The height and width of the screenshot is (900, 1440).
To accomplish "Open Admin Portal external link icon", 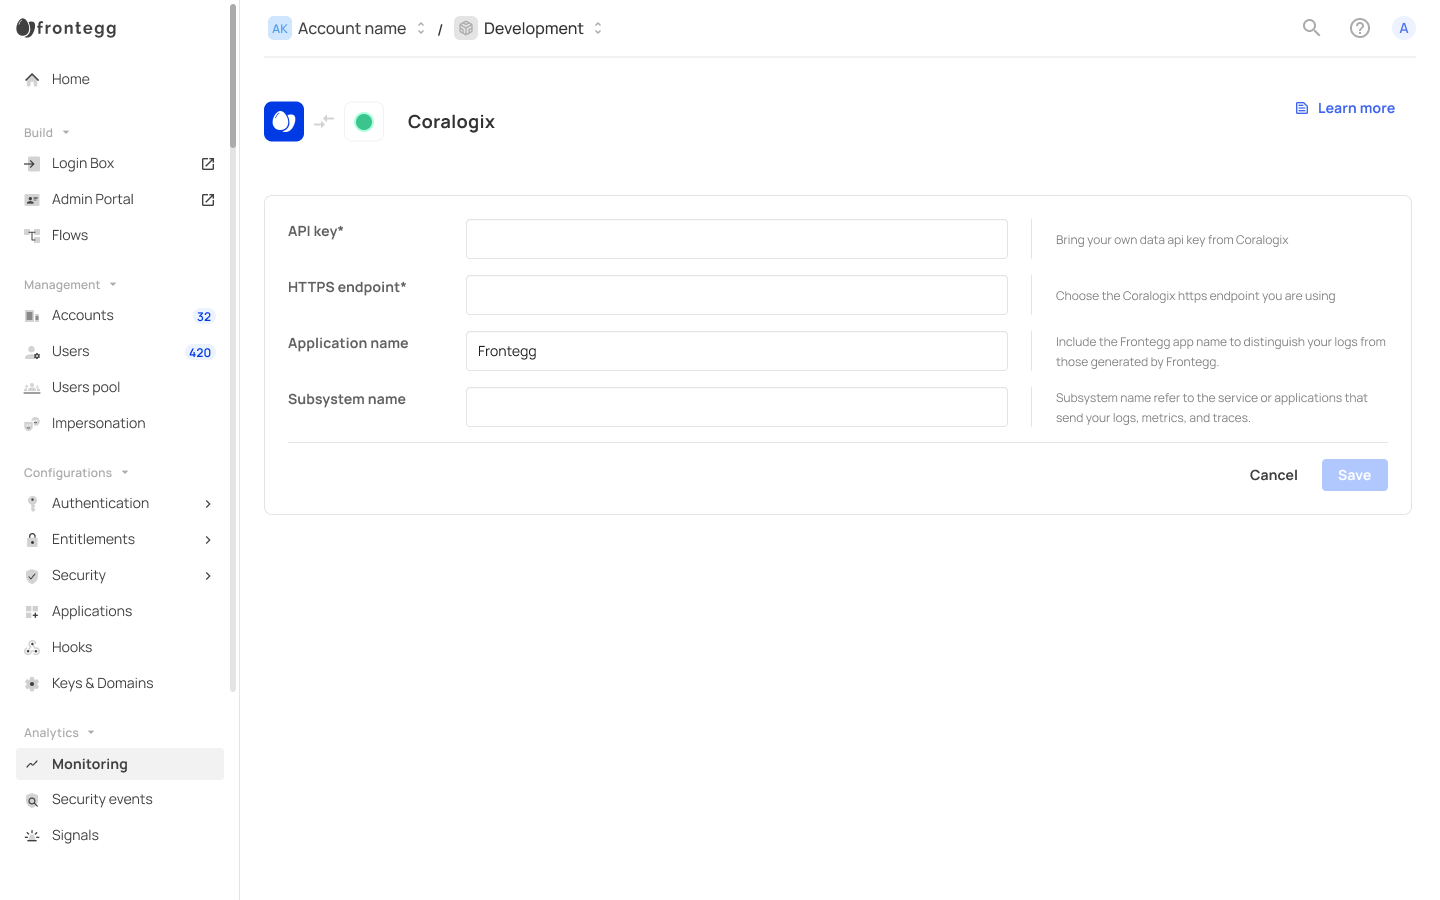I will click(208, 200).
